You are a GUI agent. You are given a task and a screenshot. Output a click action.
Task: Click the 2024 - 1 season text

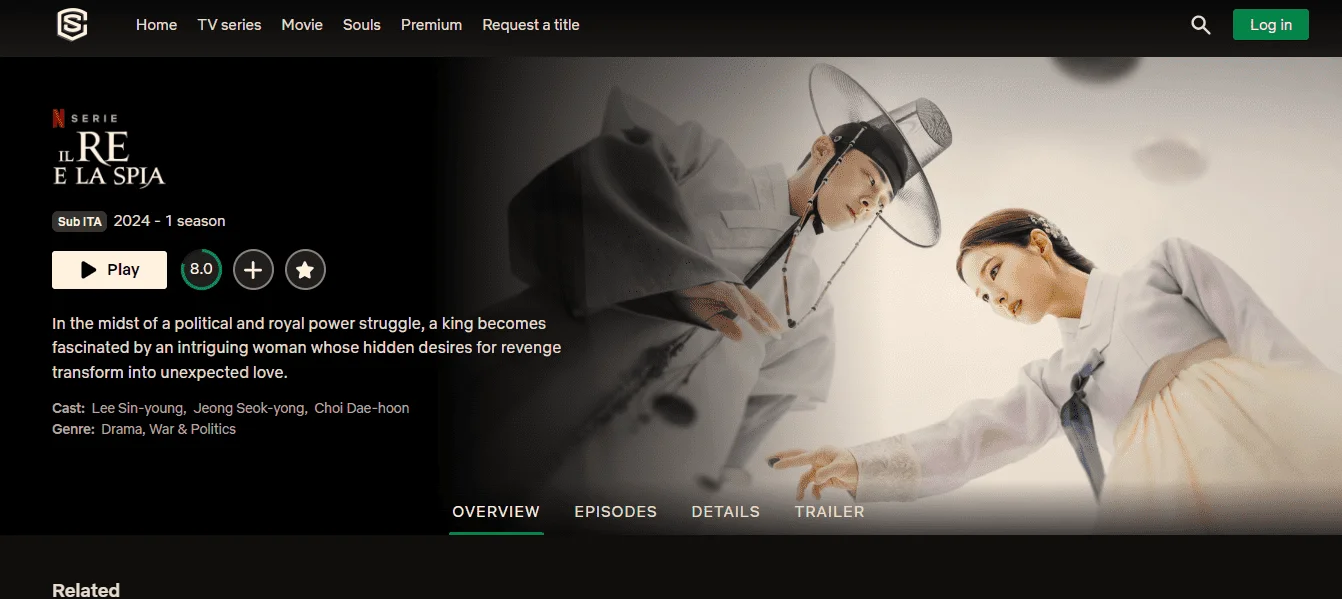[170, 221]
